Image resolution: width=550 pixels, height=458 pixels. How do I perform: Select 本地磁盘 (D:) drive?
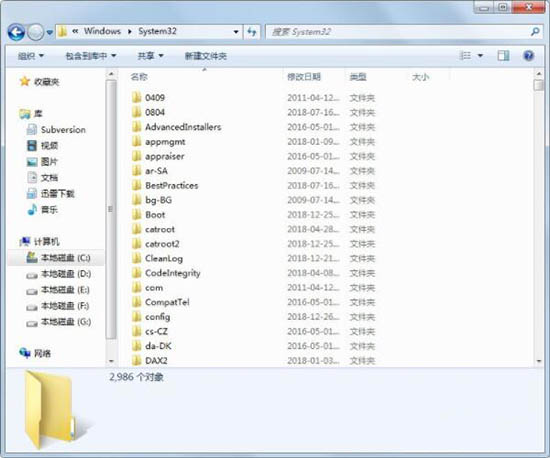click(58, 274)
